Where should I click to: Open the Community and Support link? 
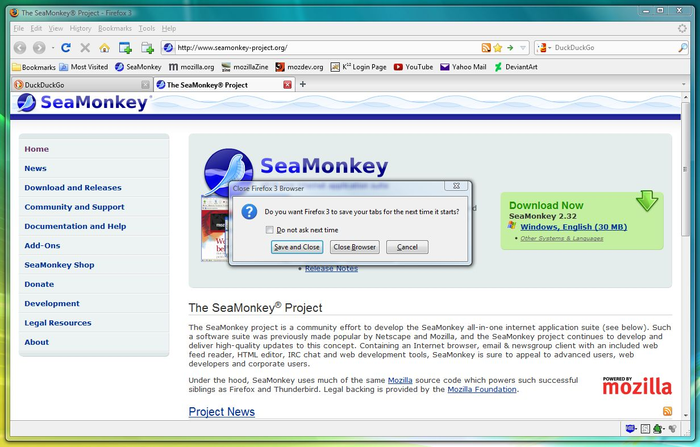(74, 207)
